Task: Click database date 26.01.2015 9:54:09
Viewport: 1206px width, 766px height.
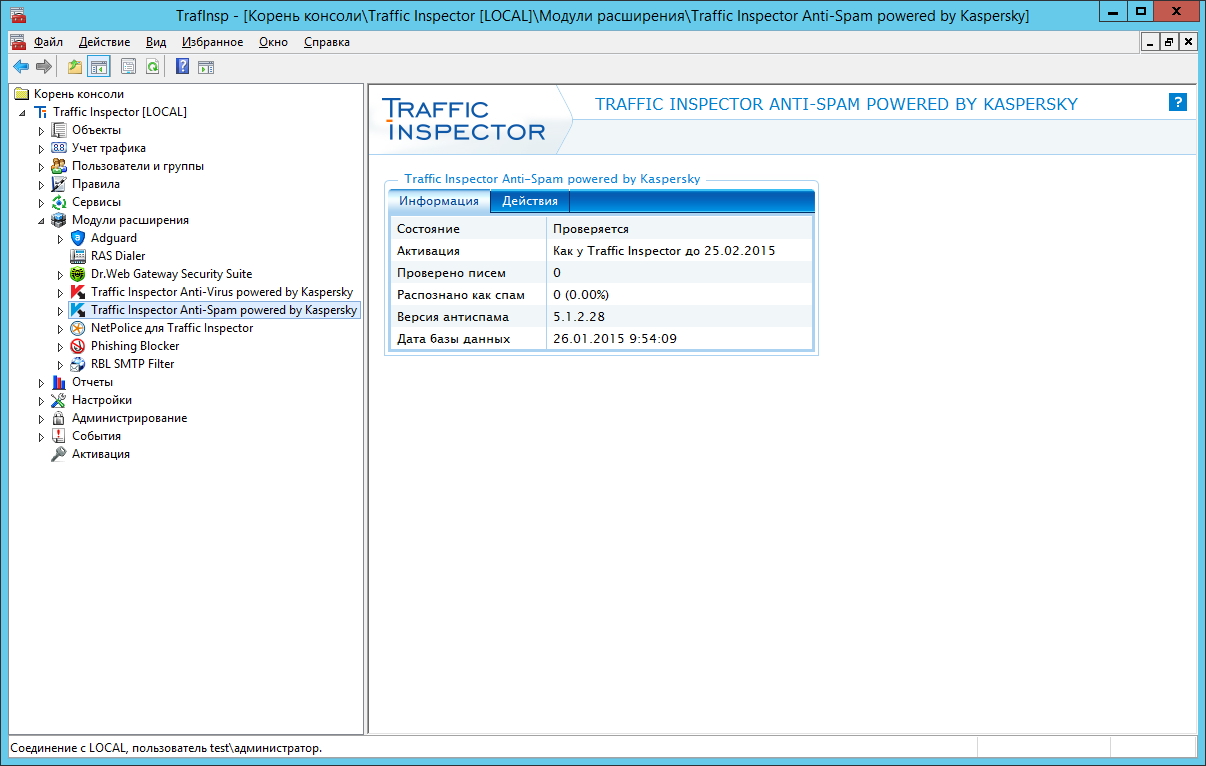Action: coord(615,339)
